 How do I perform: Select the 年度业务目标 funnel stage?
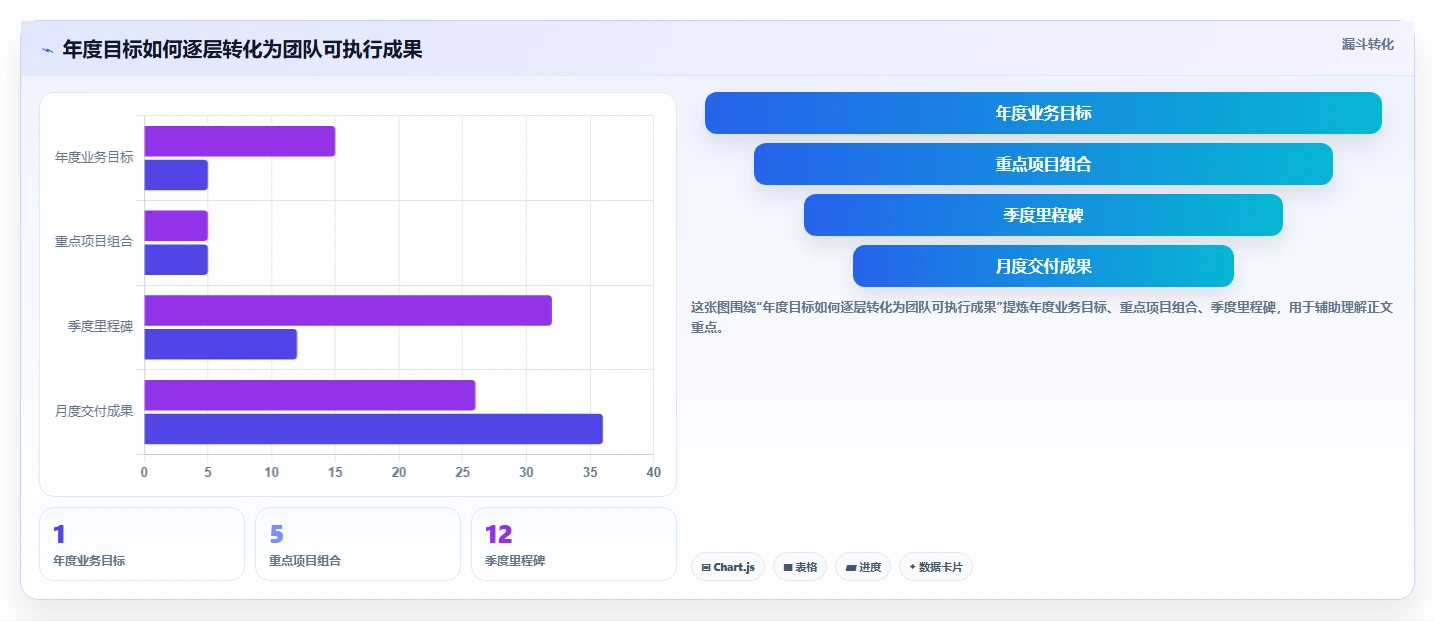1043,113
